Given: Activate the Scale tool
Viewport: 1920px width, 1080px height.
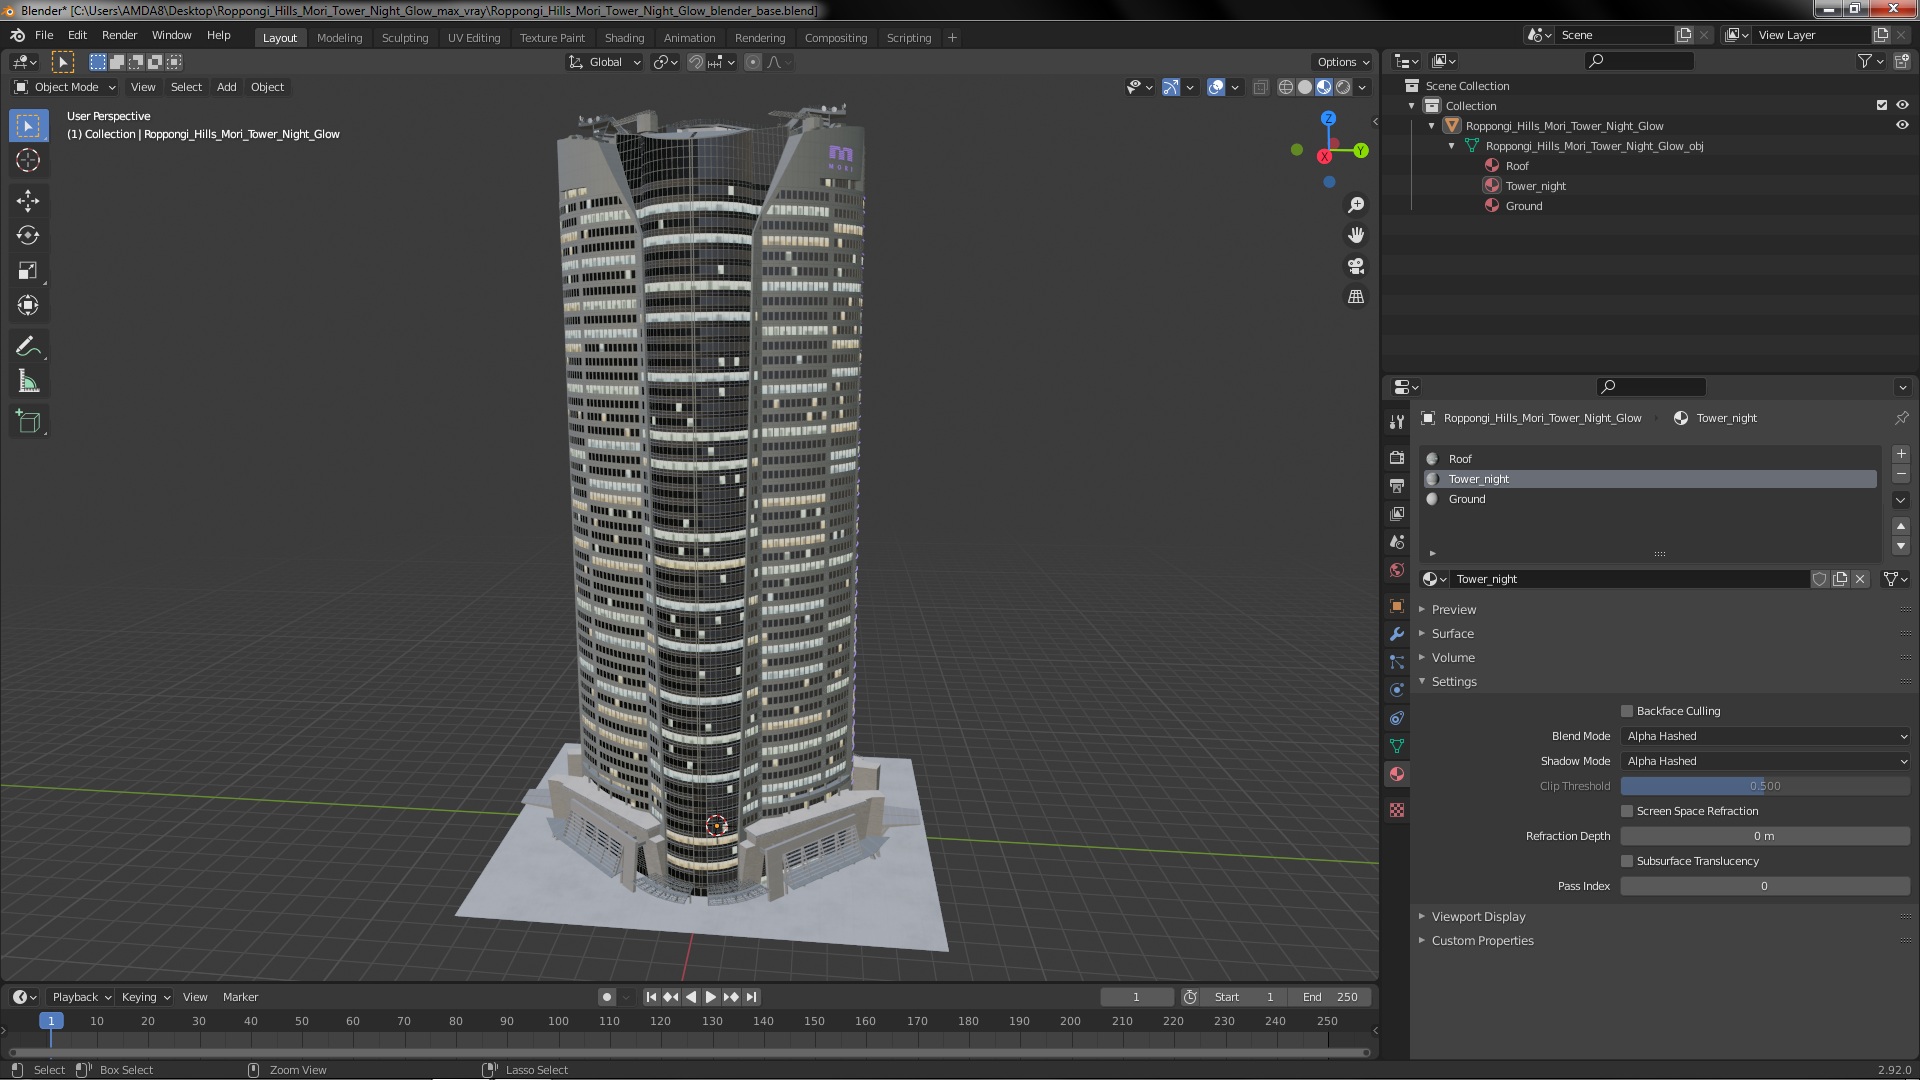Looking at the screenshot, I should point(28,271).
